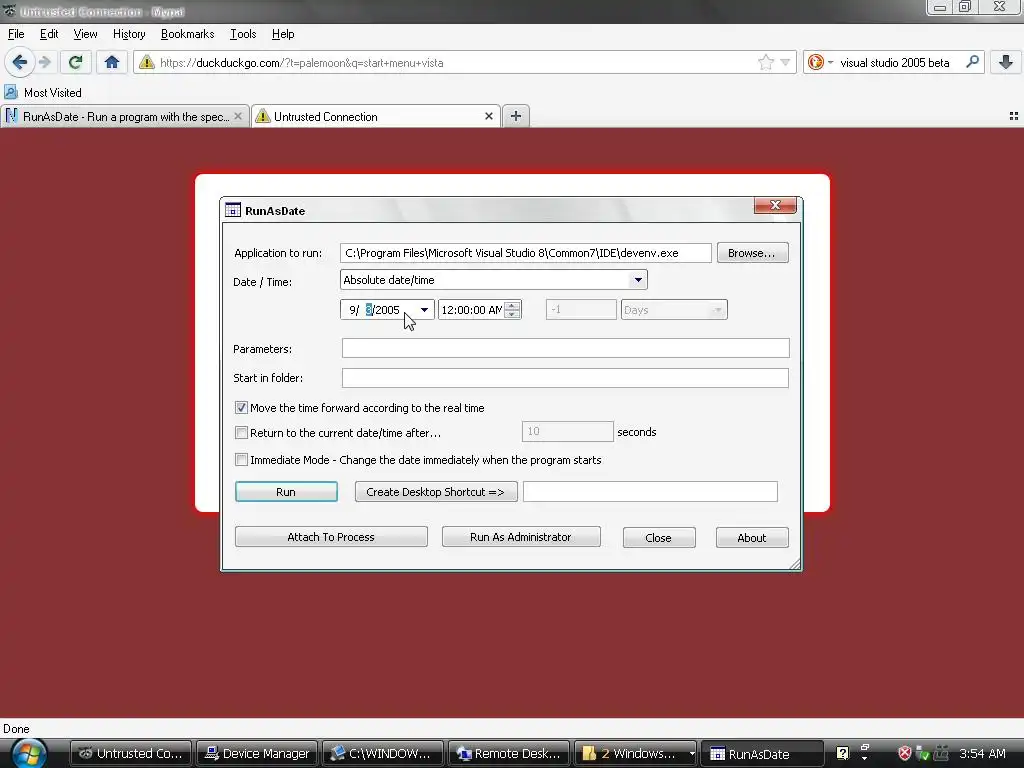Open the Bookmarks menu
1024x768 pixels.
pyautogui.click(x=187, y=34)
